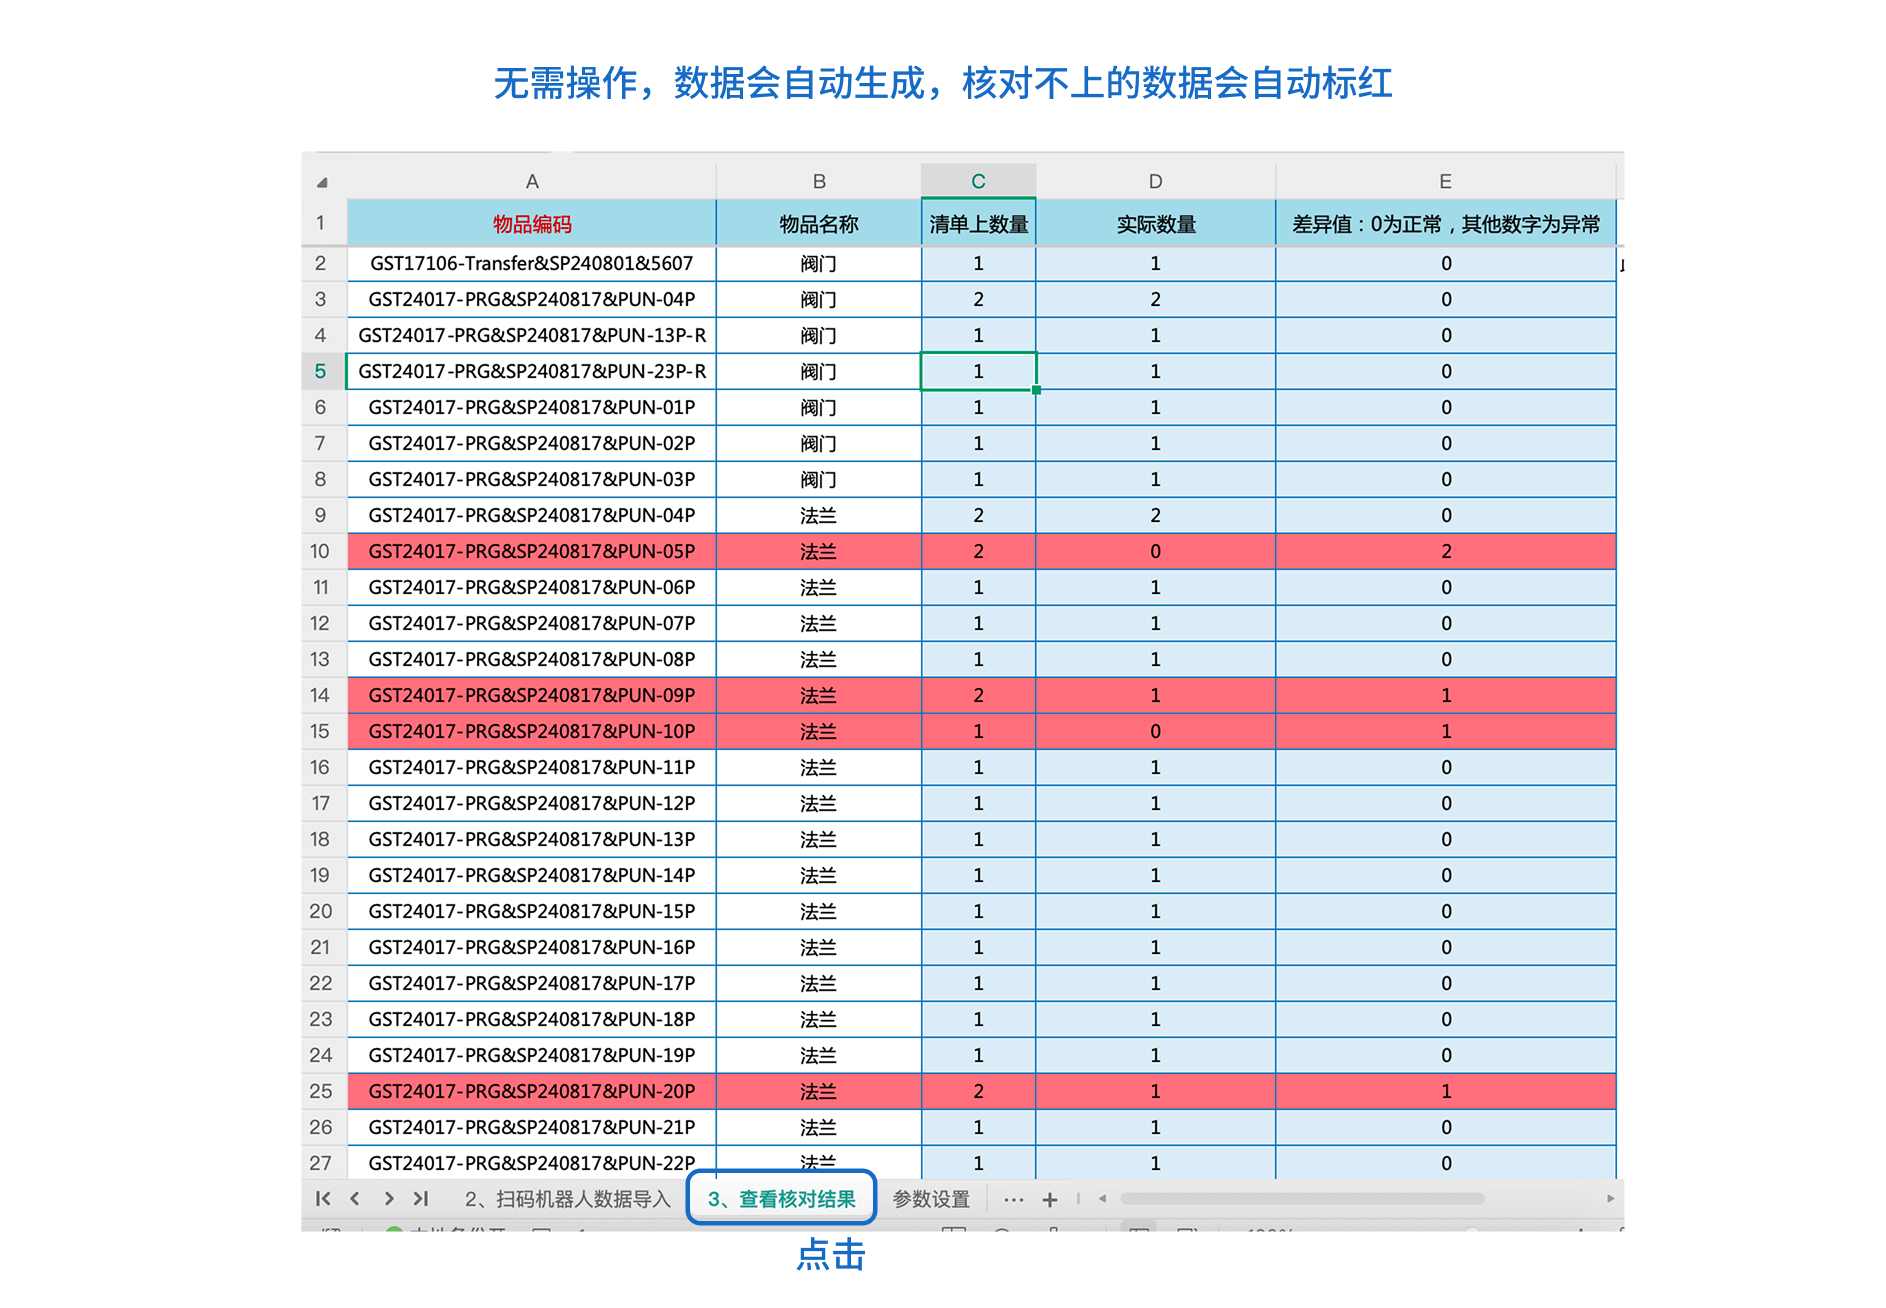Select cell GST24017-PRG&SP240817&PUN-08P

tap(532, 659)
